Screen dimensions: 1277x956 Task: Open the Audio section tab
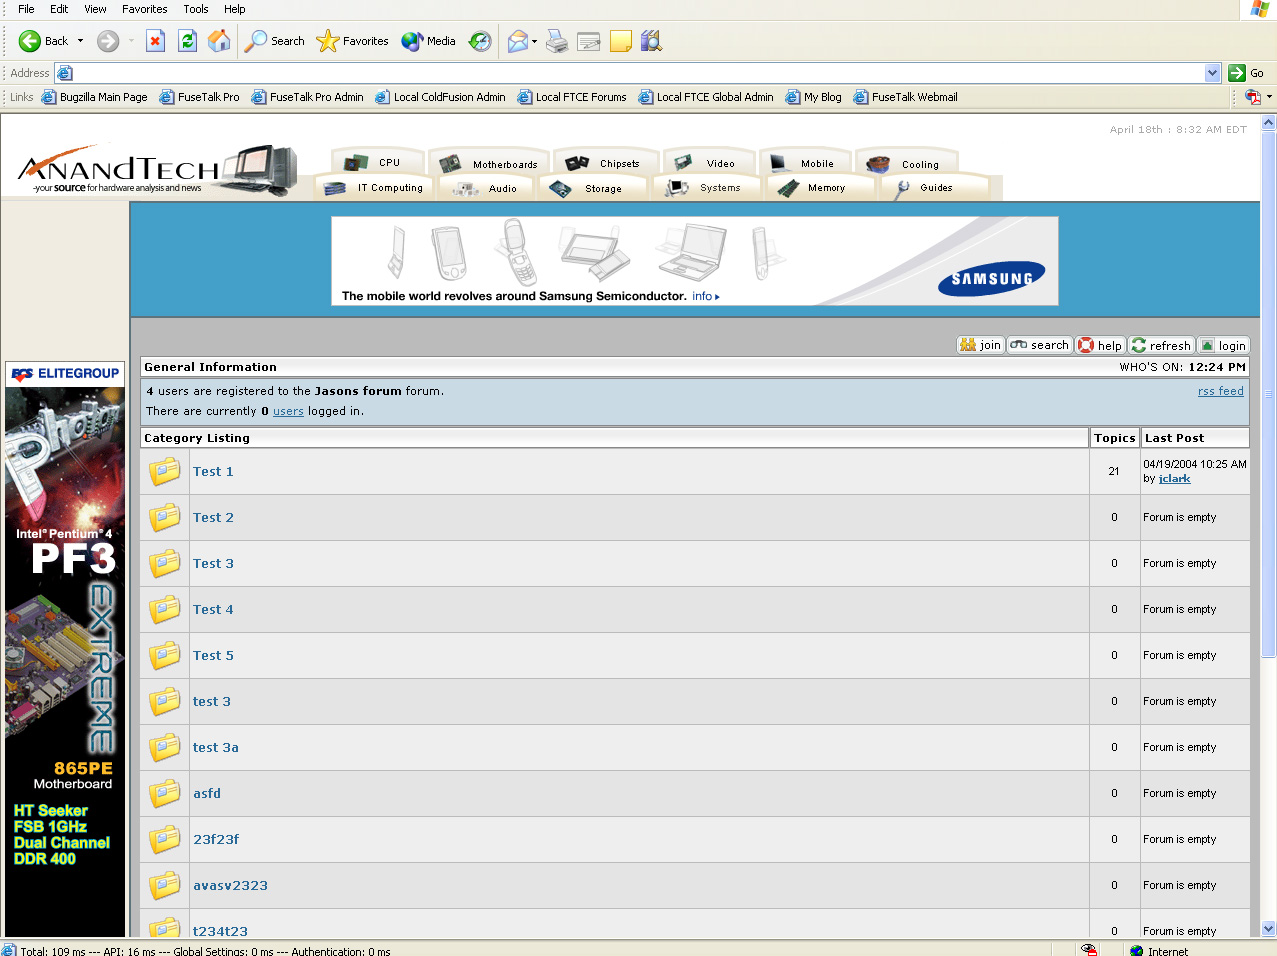pyautogui.click(x=486, y=188)
